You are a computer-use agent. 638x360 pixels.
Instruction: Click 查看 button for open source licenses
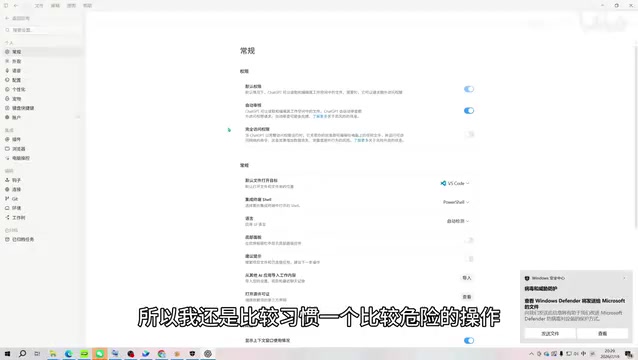point(467,297)
